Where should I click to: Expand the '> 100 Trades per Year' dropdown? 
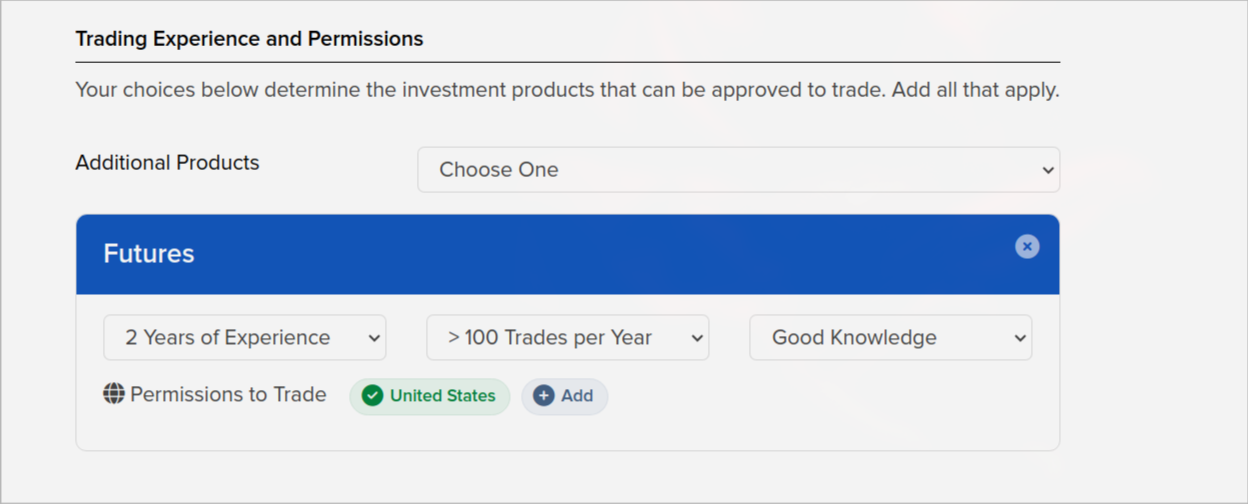567,338
